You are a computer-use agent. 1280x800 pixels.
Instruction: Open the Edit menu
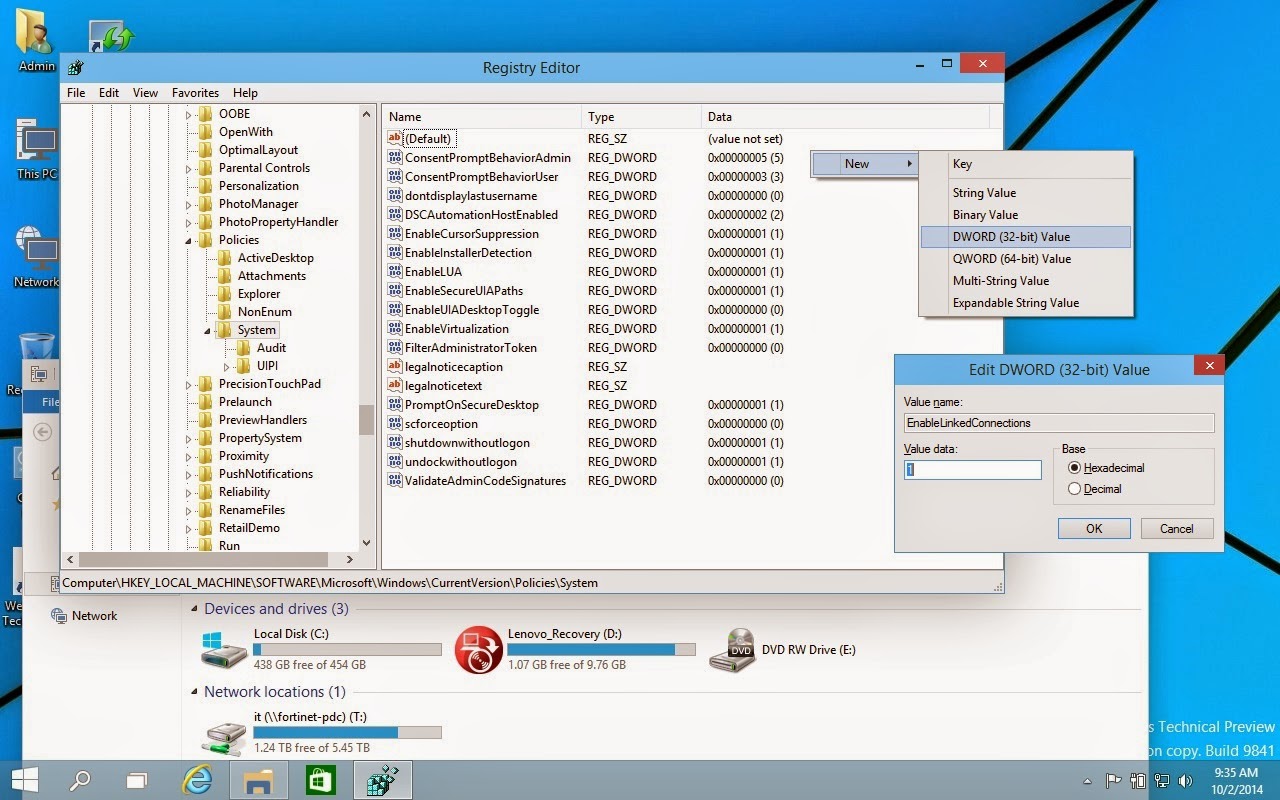(x=109, y=93)
